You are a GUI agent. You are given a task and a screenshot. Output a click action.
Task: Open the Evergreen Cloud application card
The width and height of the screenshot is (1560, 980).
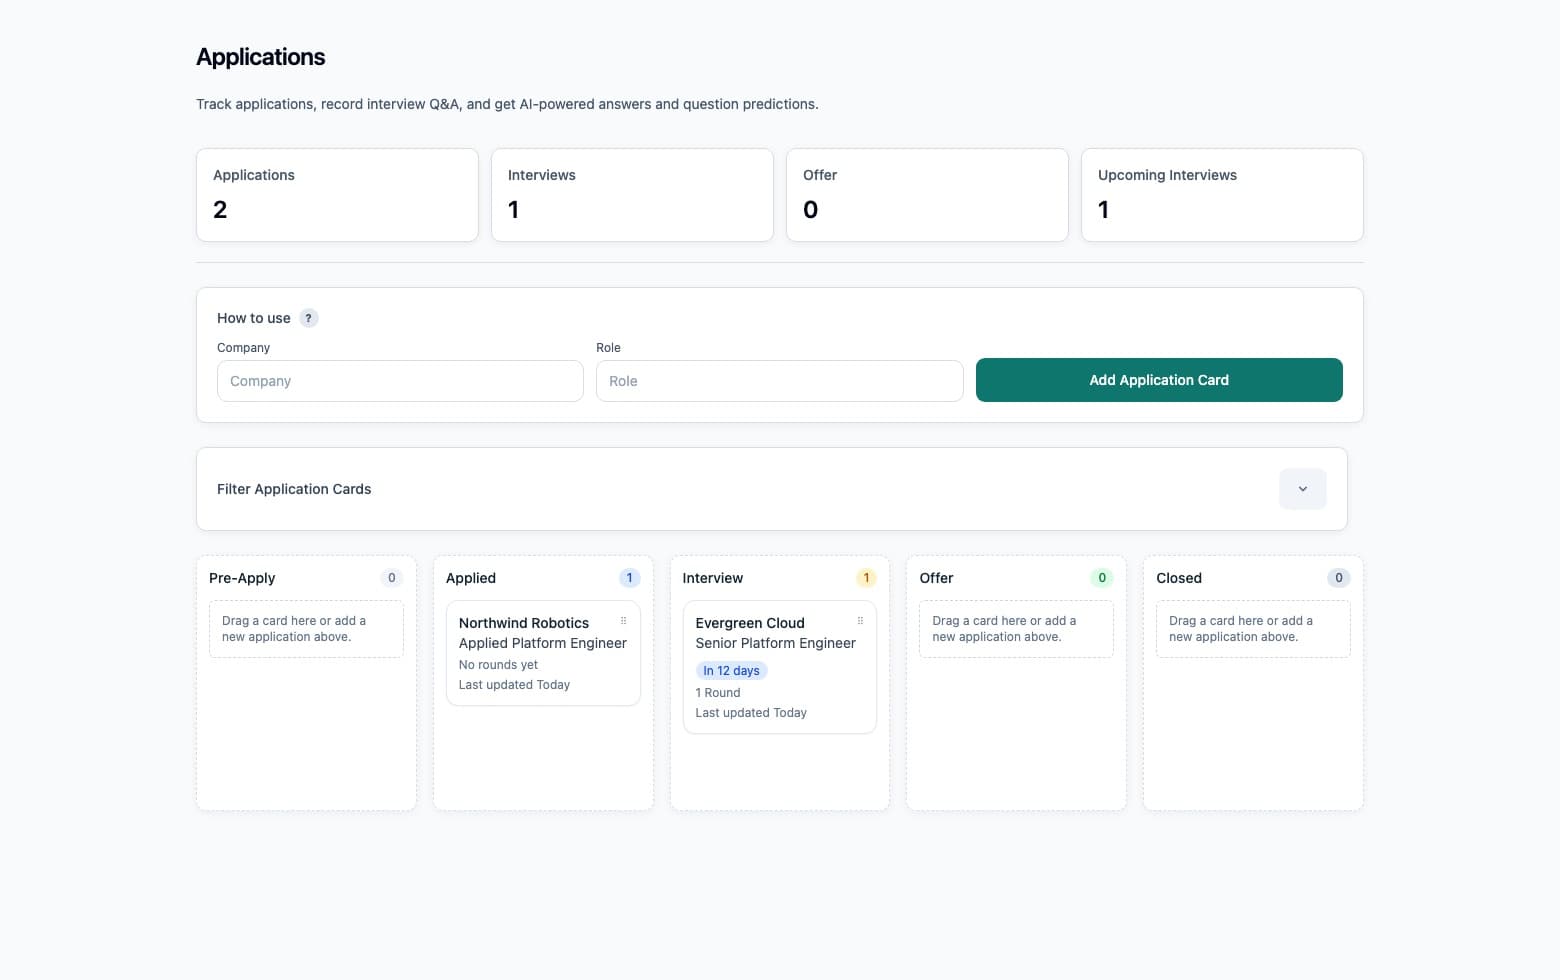pos(779,667)
